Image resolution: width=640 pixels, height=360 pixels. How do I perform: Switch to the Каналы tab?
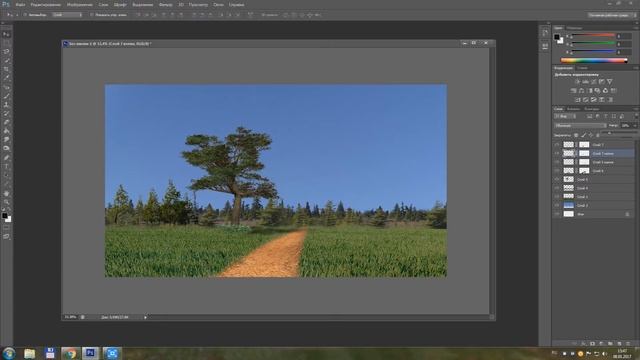(x=573, y=109)
